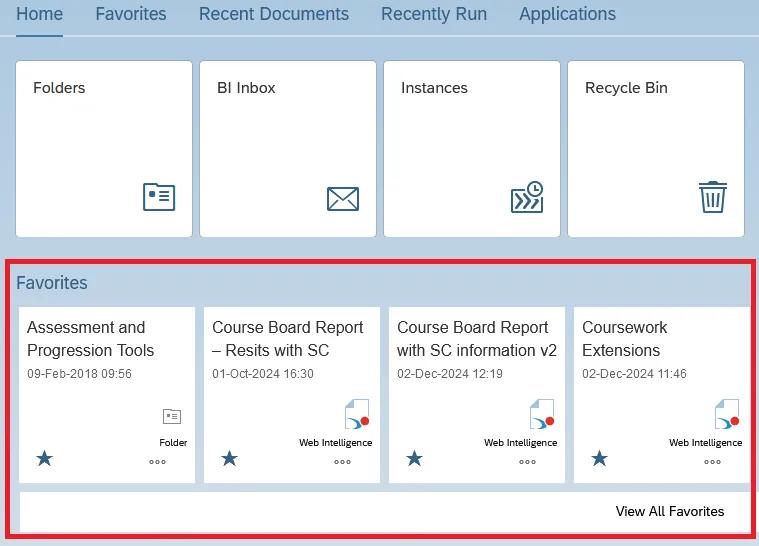The width and height of the screenshot is (759, 546).
Task: Toggle star on Course Board Report v2 card
Action: [414, 458]
